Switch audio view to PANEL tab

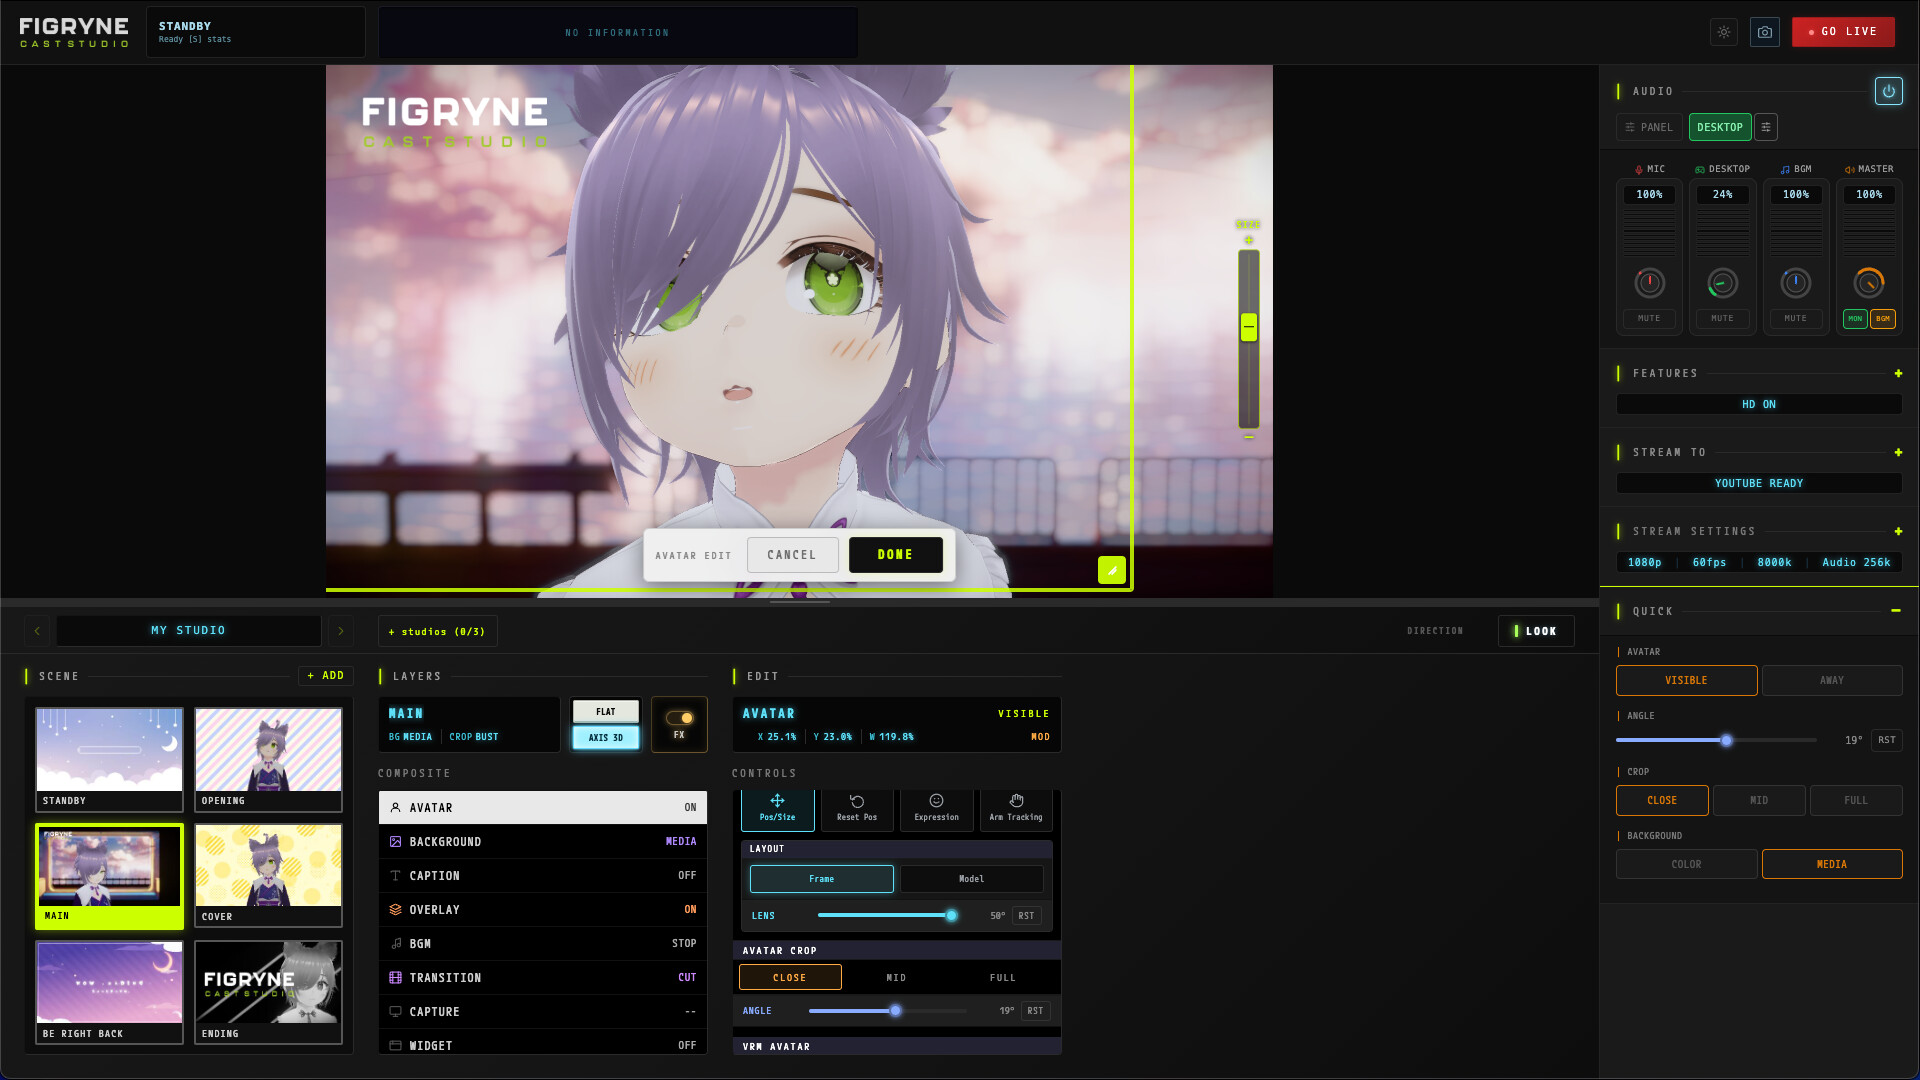click(1649, 127)
